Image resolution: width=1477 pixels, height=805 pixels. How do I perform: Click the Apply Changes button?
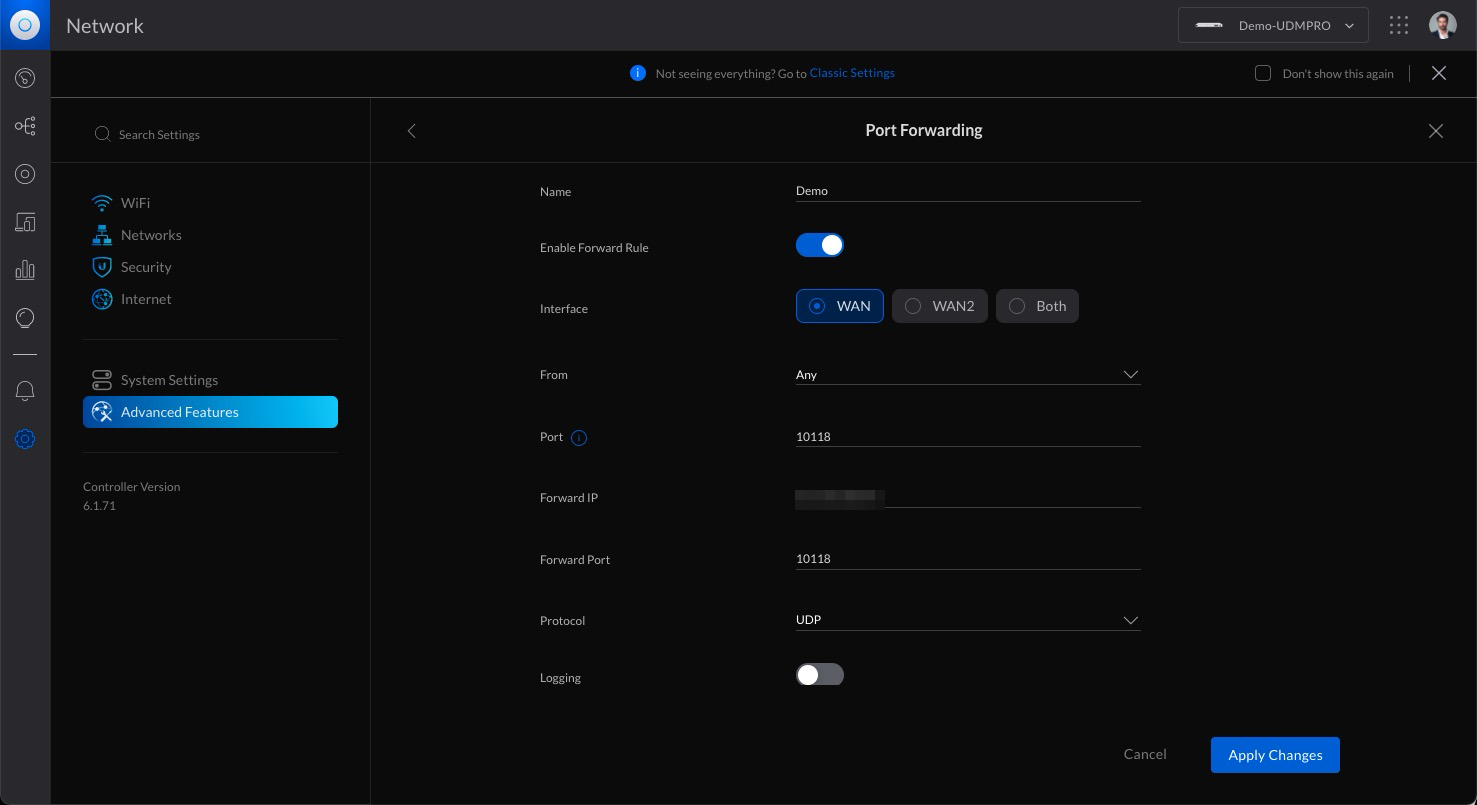coord(1275,755)
